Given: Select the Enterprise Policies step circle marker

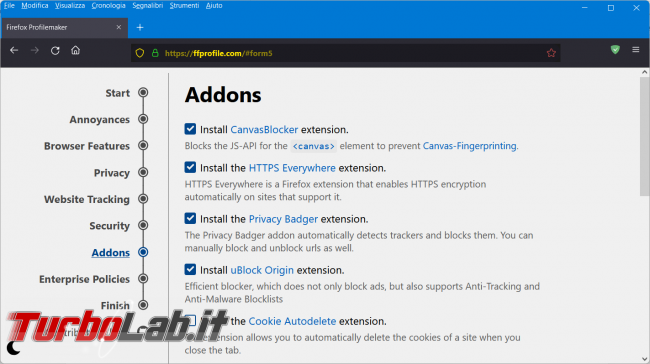Looking at the screenshot, I should [x=143, y=279].
